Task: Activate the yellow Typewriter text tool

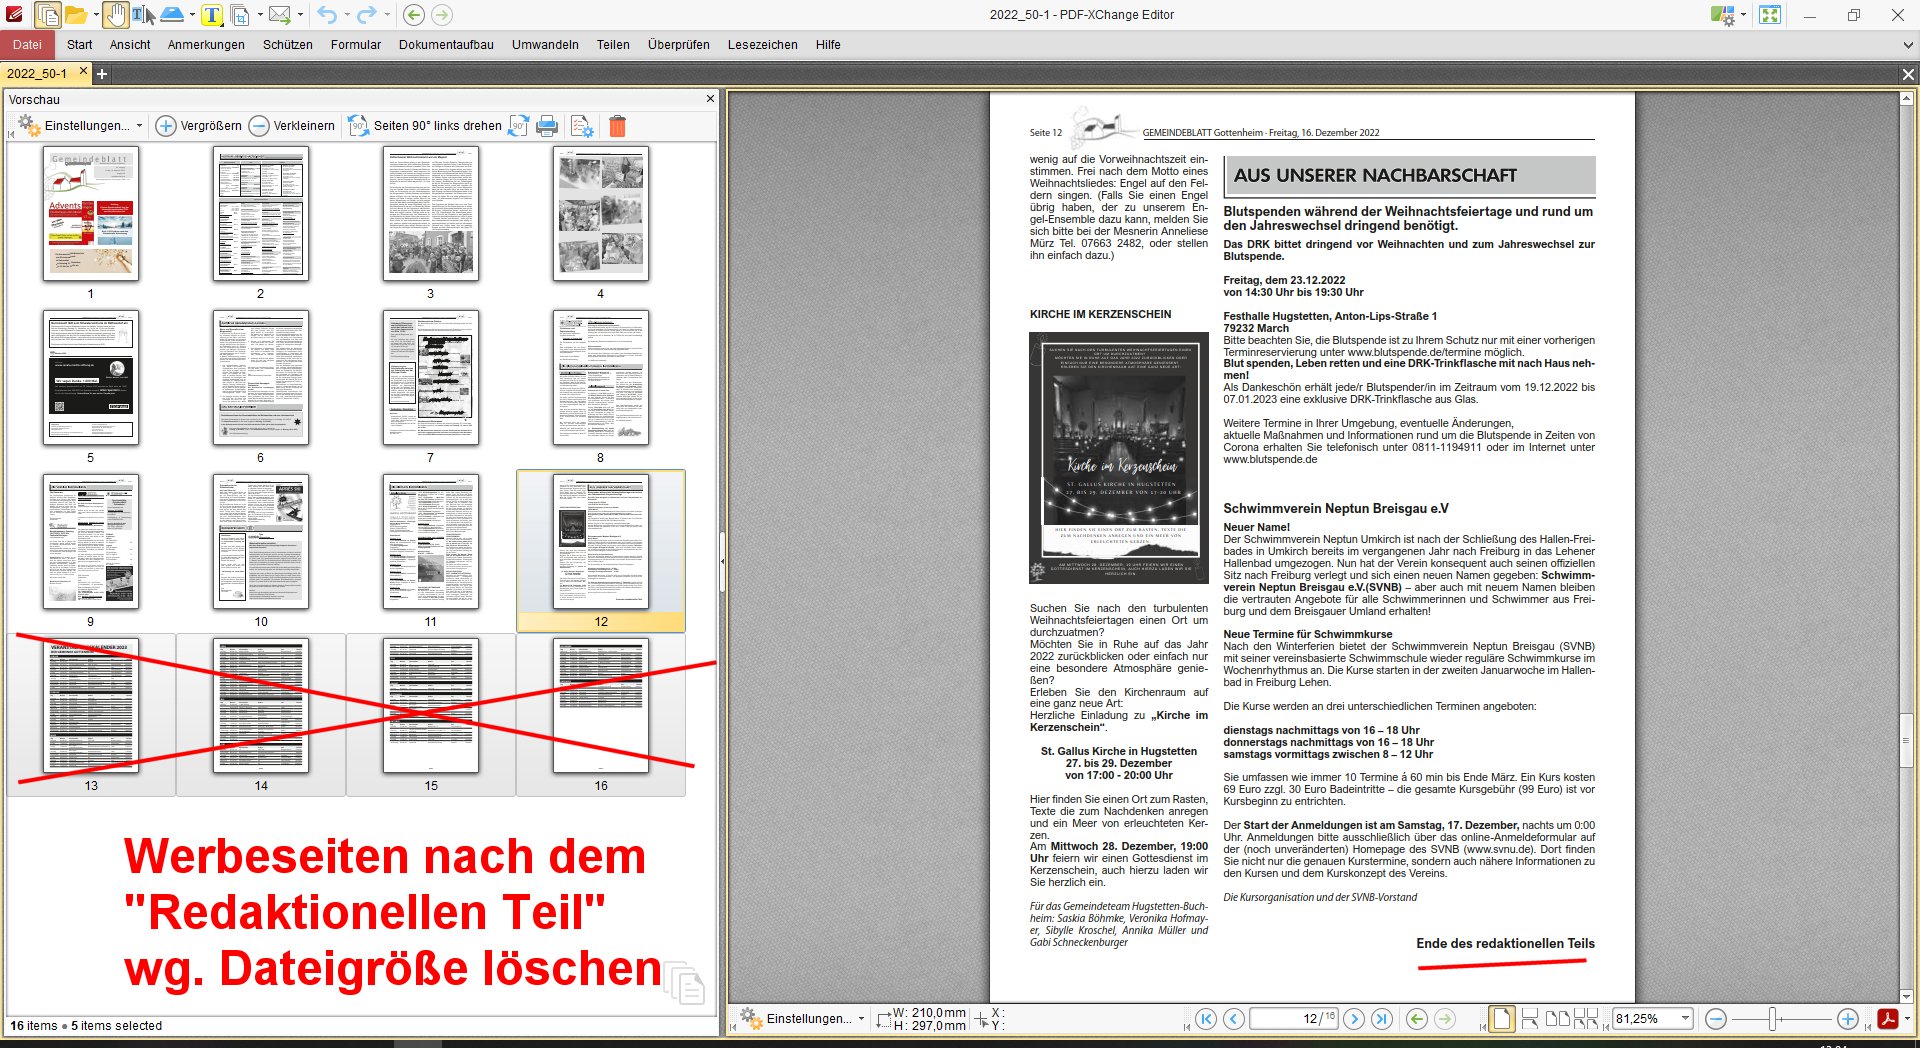Action: pos(212,15)
